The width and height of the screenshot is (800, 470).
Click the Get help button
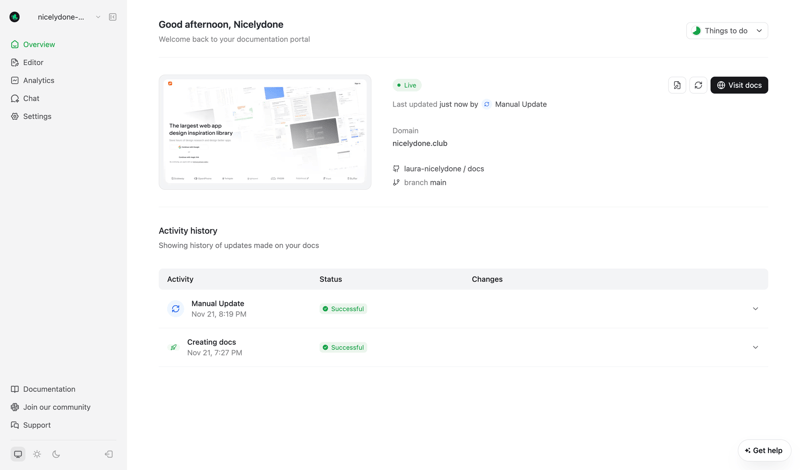click(x=764, y=451)
